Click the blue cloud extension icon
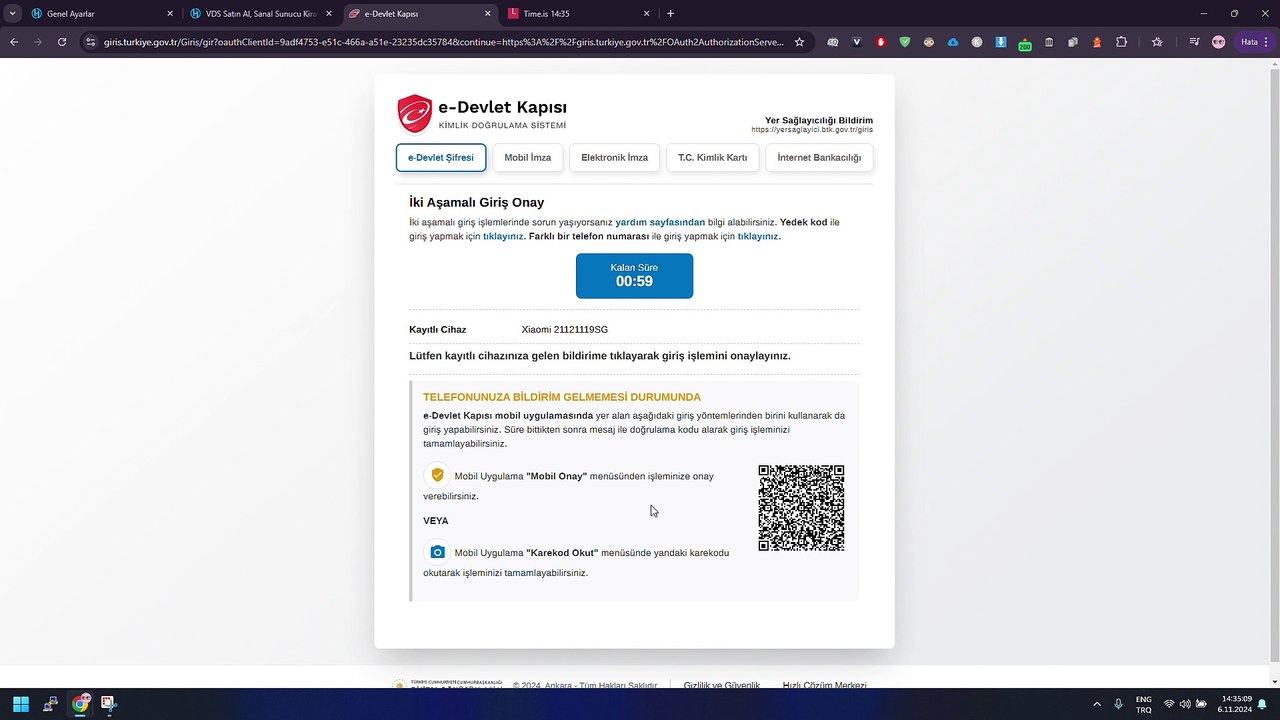This screenshot has height=720, width=1280. point(953,42)
